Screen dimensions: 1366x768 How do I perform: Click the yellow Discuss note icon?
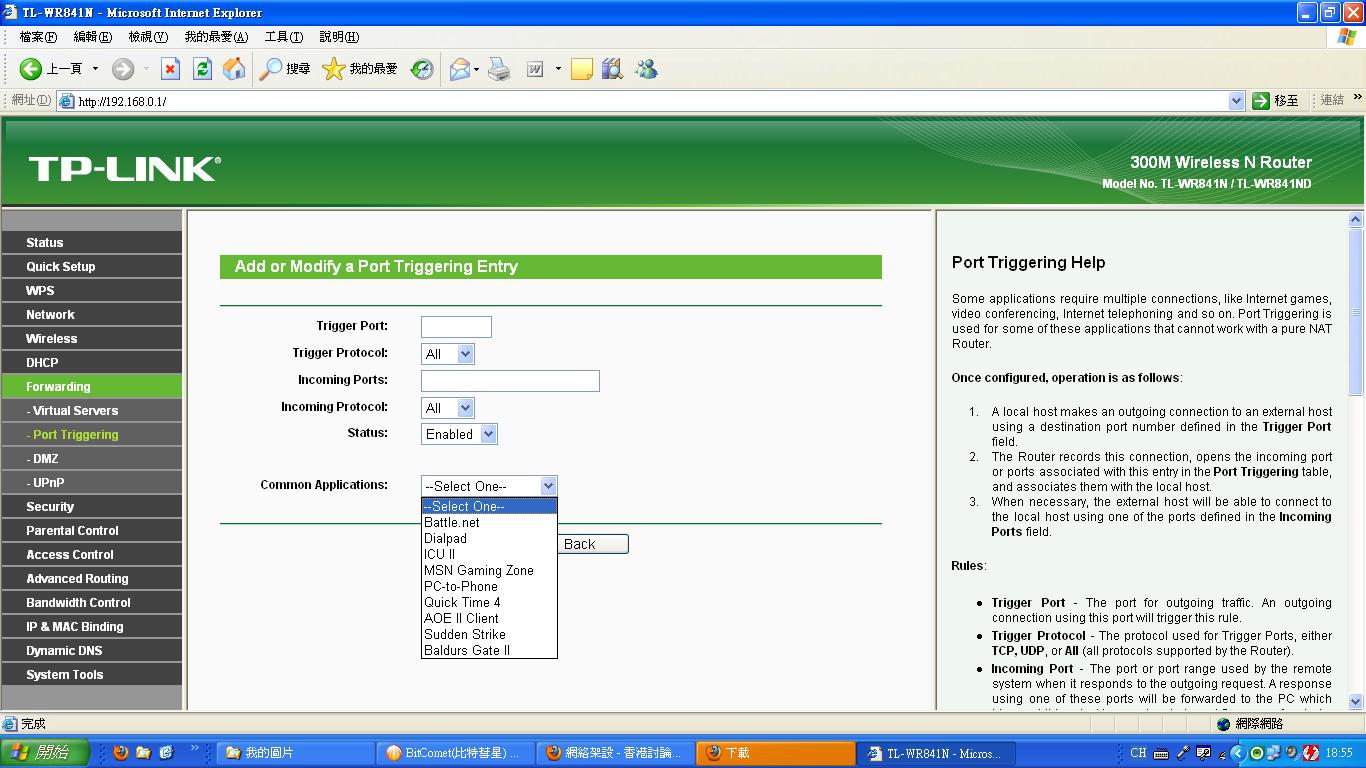[x=582, y=69]
